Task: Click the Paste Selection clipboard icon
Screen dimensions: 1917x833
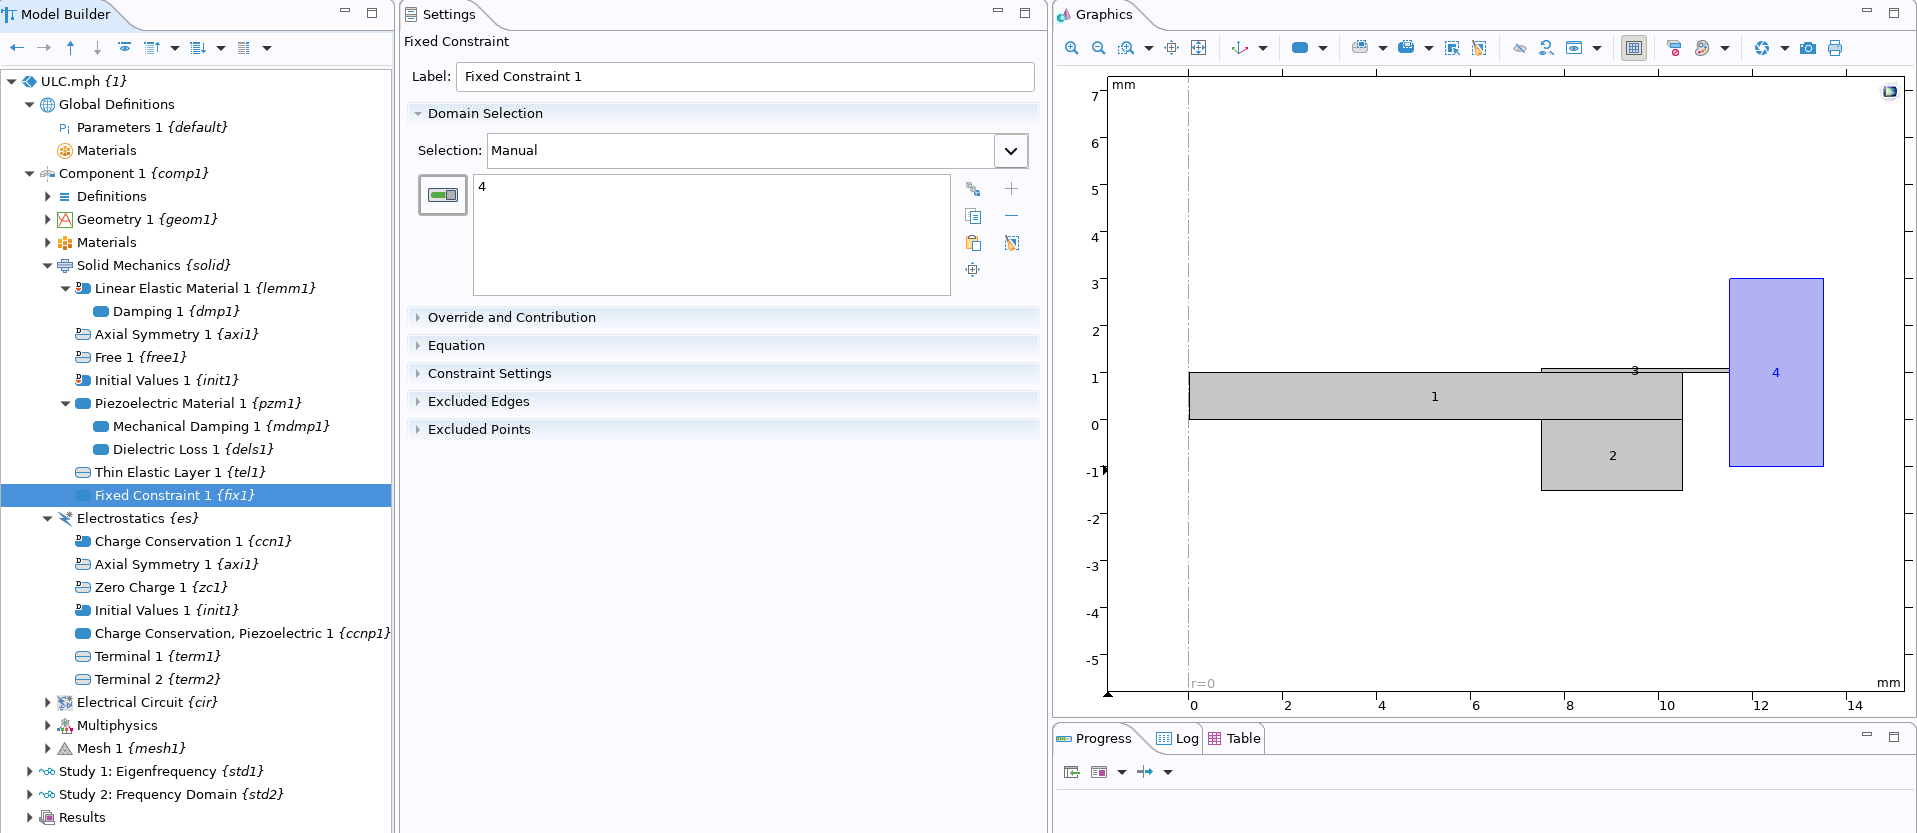Action: 972,243
